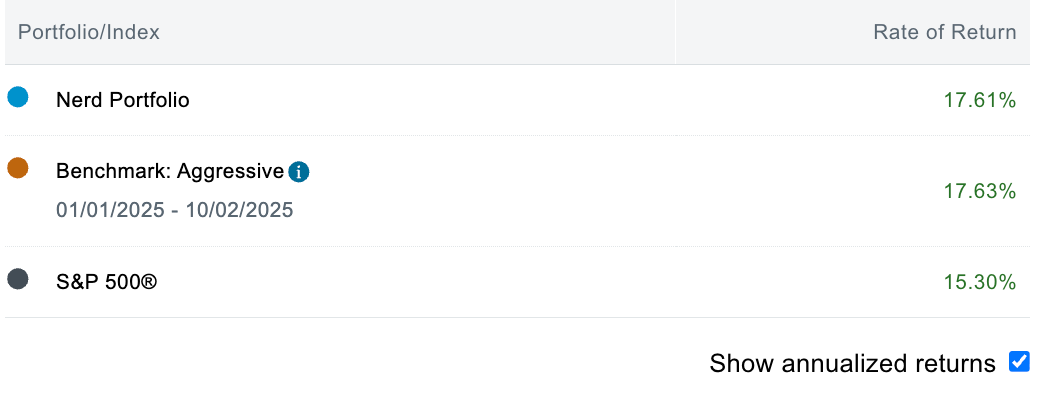Click the Rate of Return header
Screen dimensions: 1039x405
944,32
